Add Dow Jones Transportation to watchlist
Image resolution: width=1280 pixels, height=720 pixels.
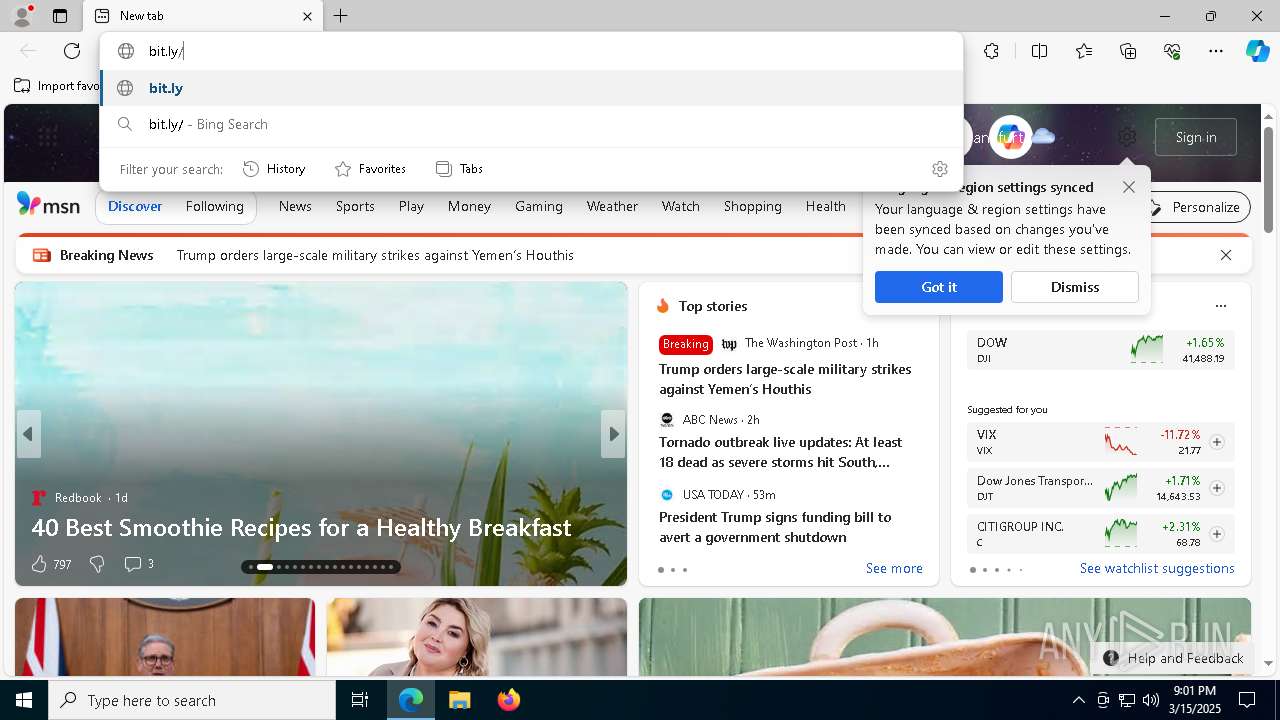coord(1217,488)
